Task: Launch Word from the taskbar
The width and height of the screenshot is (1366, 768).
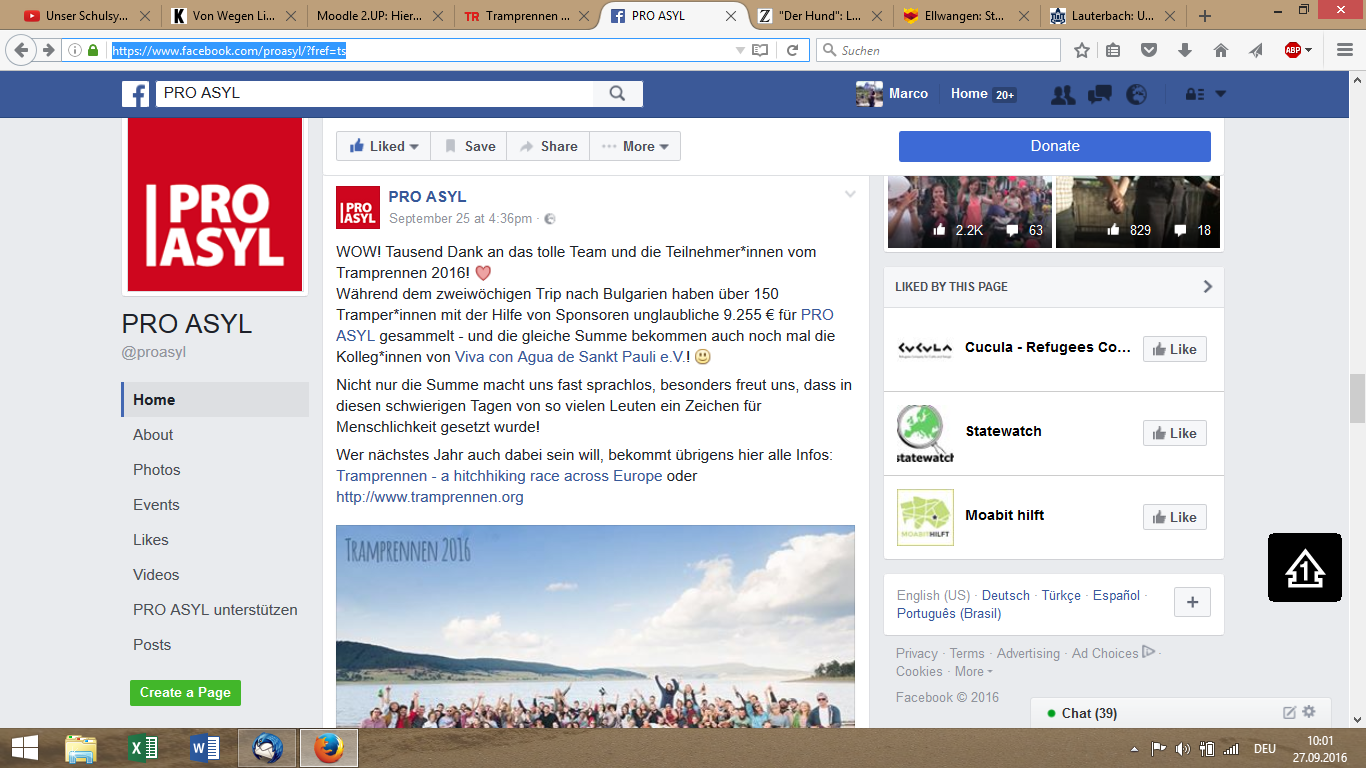Action: pos(204,748)
